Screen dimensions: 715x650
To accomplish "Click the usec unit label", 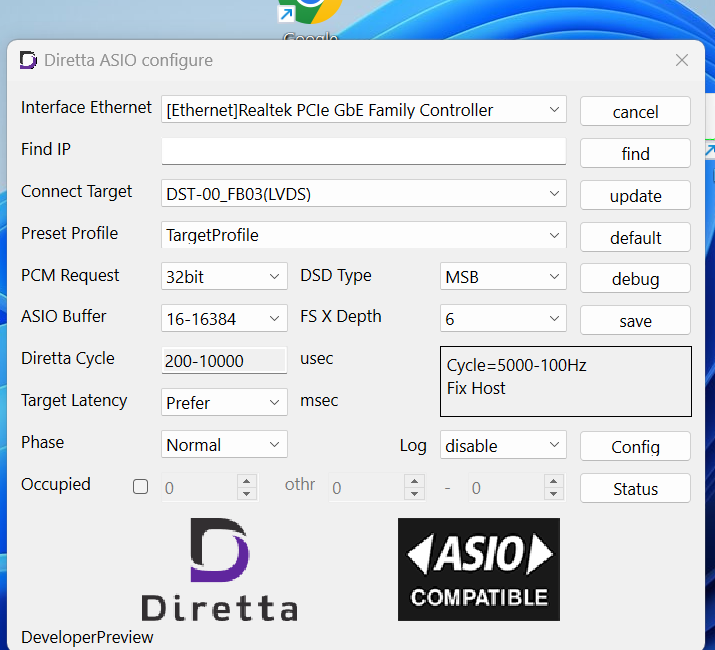I will (x=316, y=359).
